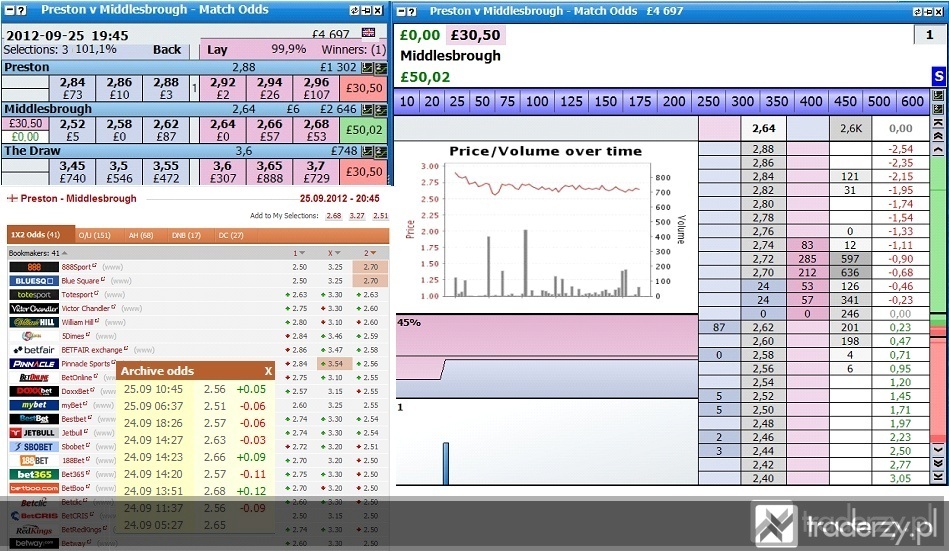Viewport: 949px width, 551px height.
Task: Open The Draw's price chart icon
Action: point(367,151)
